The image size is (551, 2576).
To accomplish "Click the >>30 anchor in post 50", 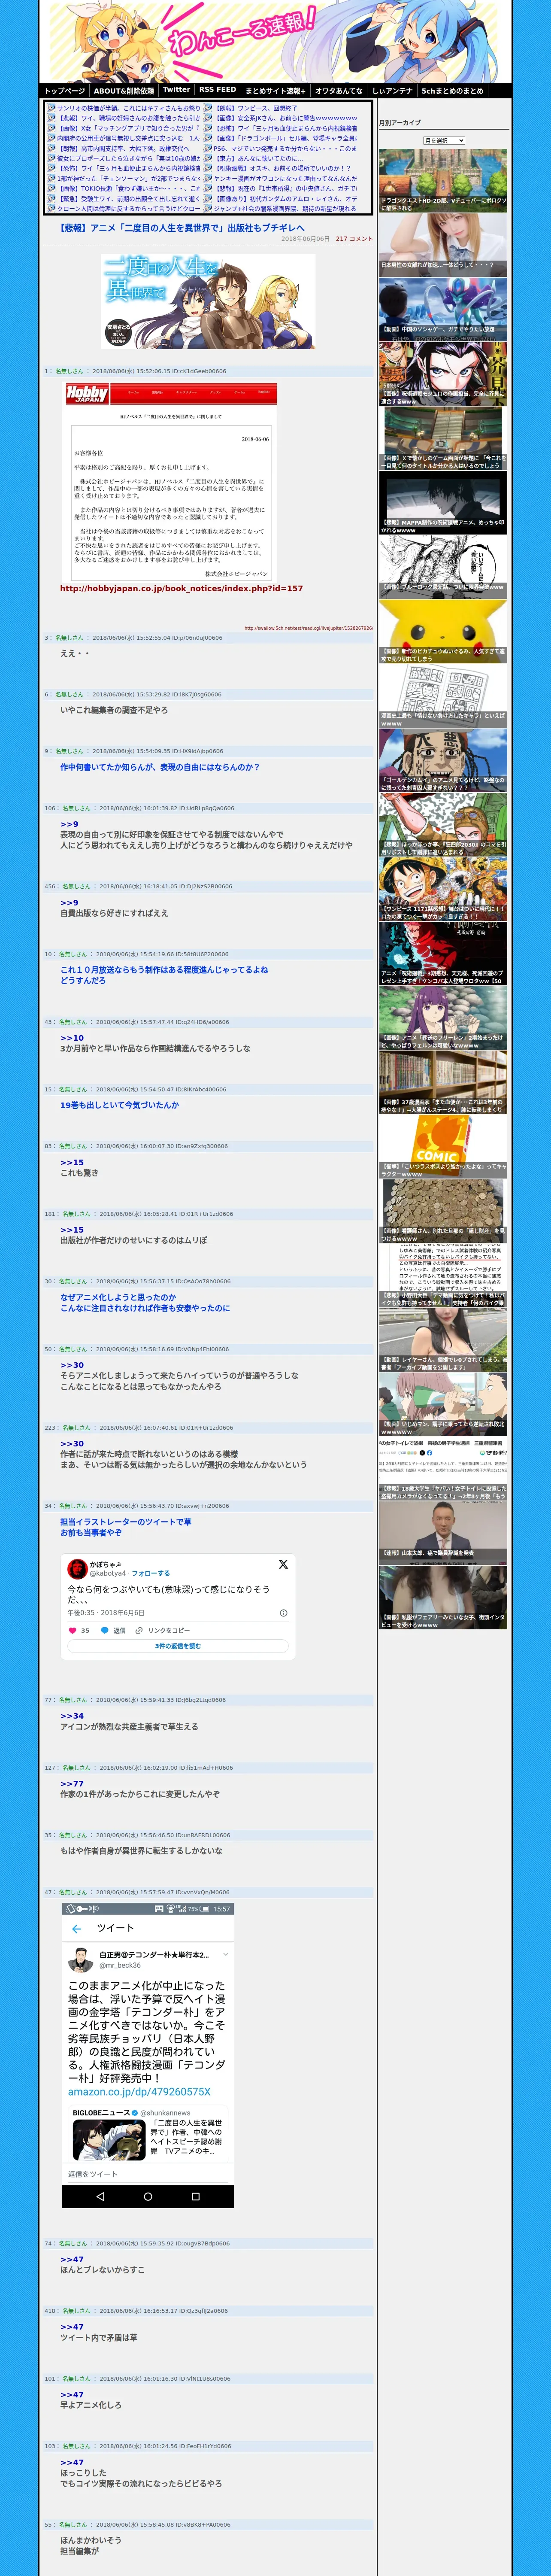I will pyautogui.click(x=72, y=1365).
